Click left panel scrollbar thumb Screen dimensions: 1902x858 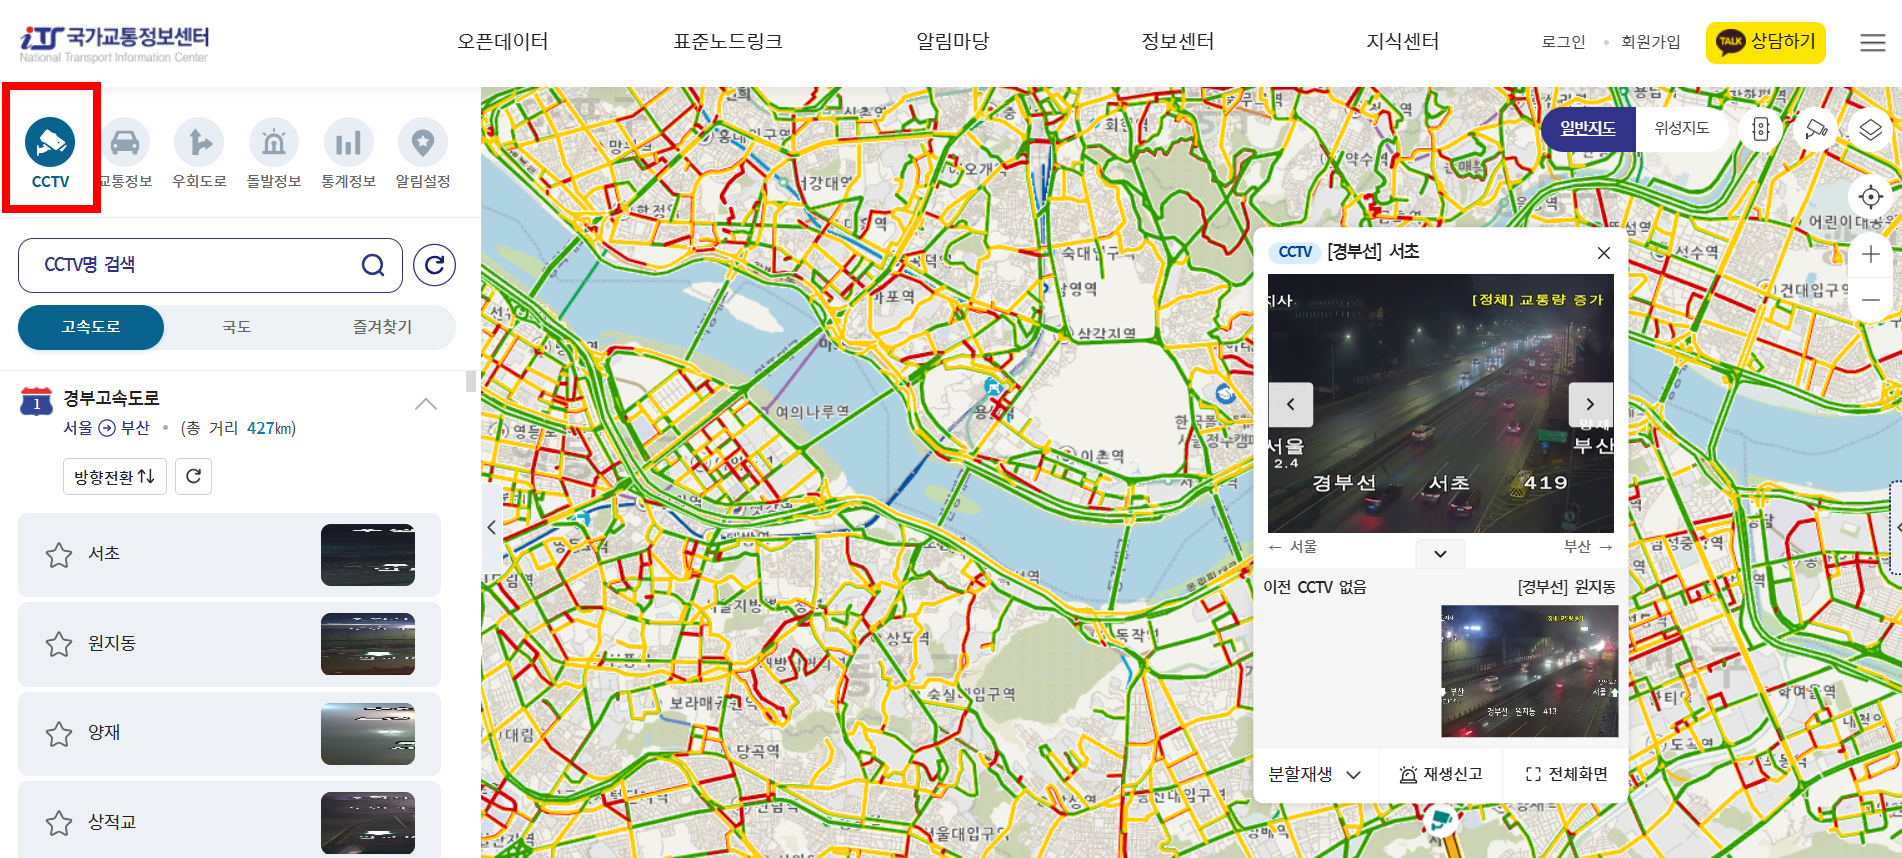[471, 382]
